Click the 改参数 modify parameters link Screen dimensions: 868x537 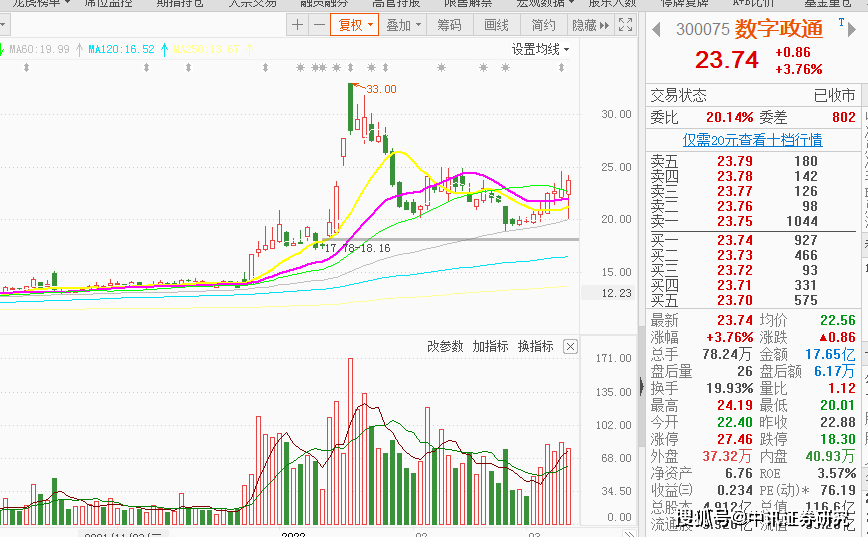click(445, 347)
